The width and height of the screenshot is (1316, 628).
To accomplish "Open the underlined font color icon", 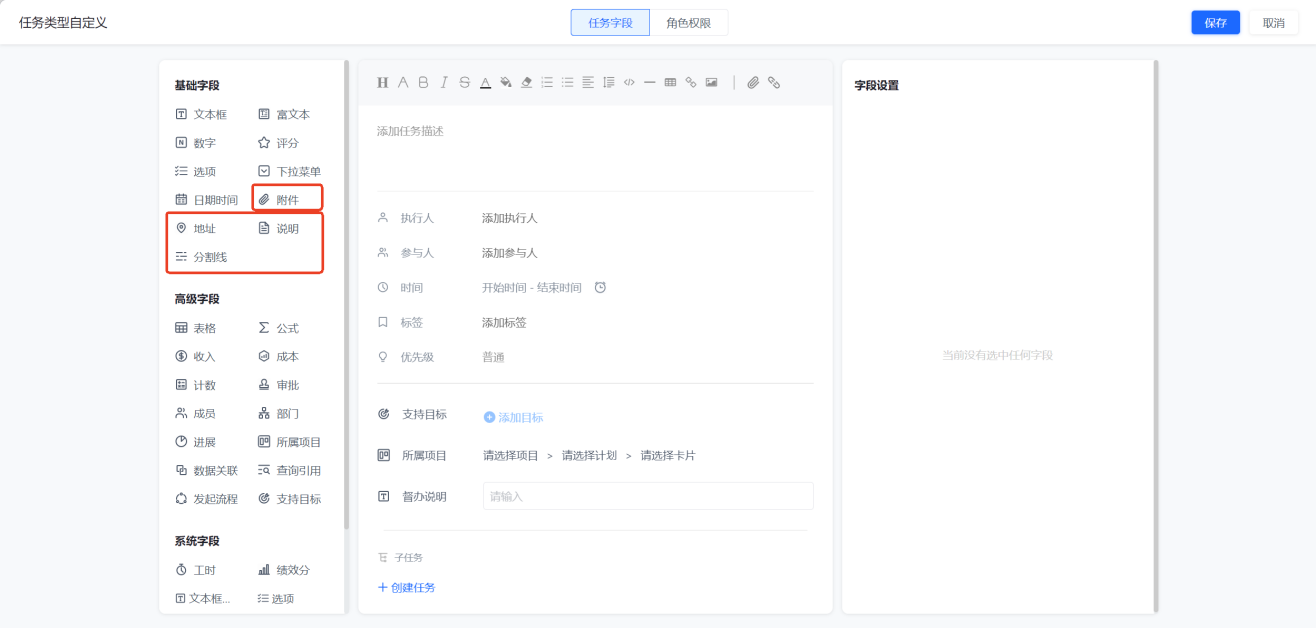I will (485, 83).
